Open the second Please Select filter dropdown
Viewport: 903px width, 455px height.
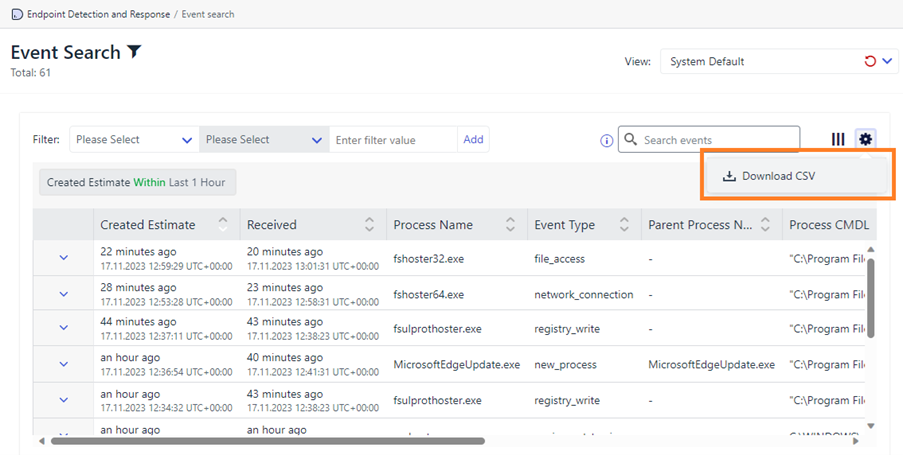(x=264, y=139)
